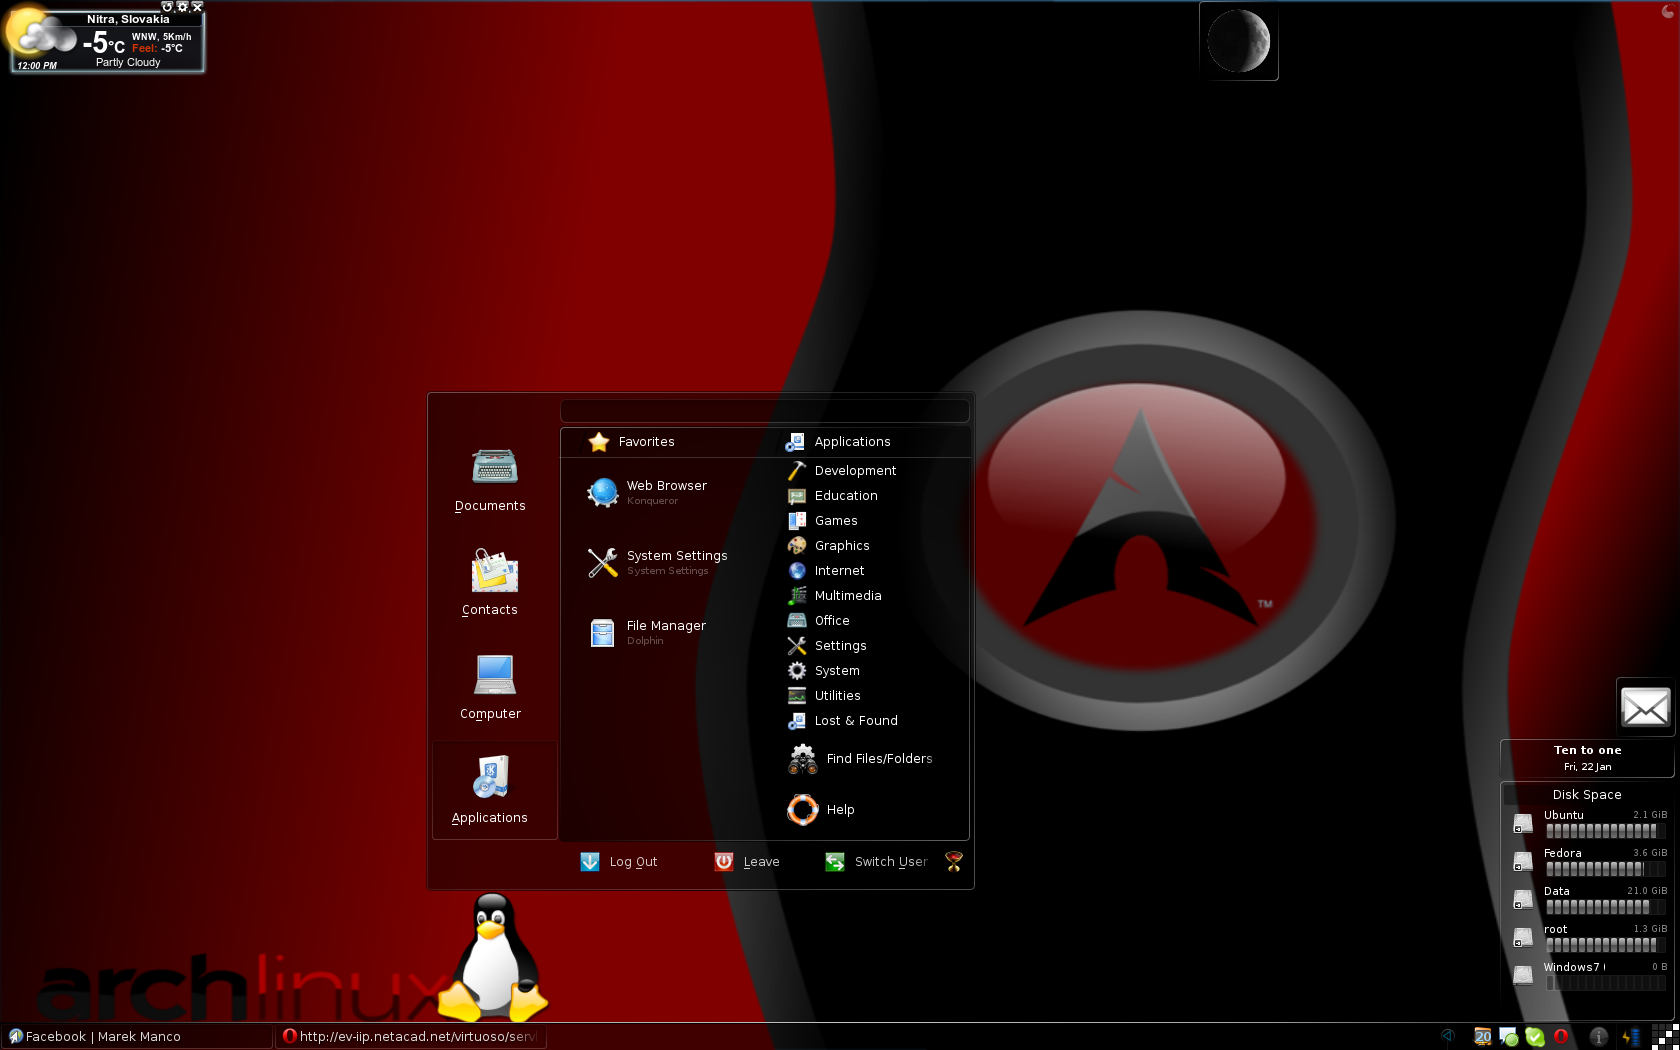1680x1050 pixels.
Task: Refresh the weather widget using its reload icon
Action: tap(167, 6)
